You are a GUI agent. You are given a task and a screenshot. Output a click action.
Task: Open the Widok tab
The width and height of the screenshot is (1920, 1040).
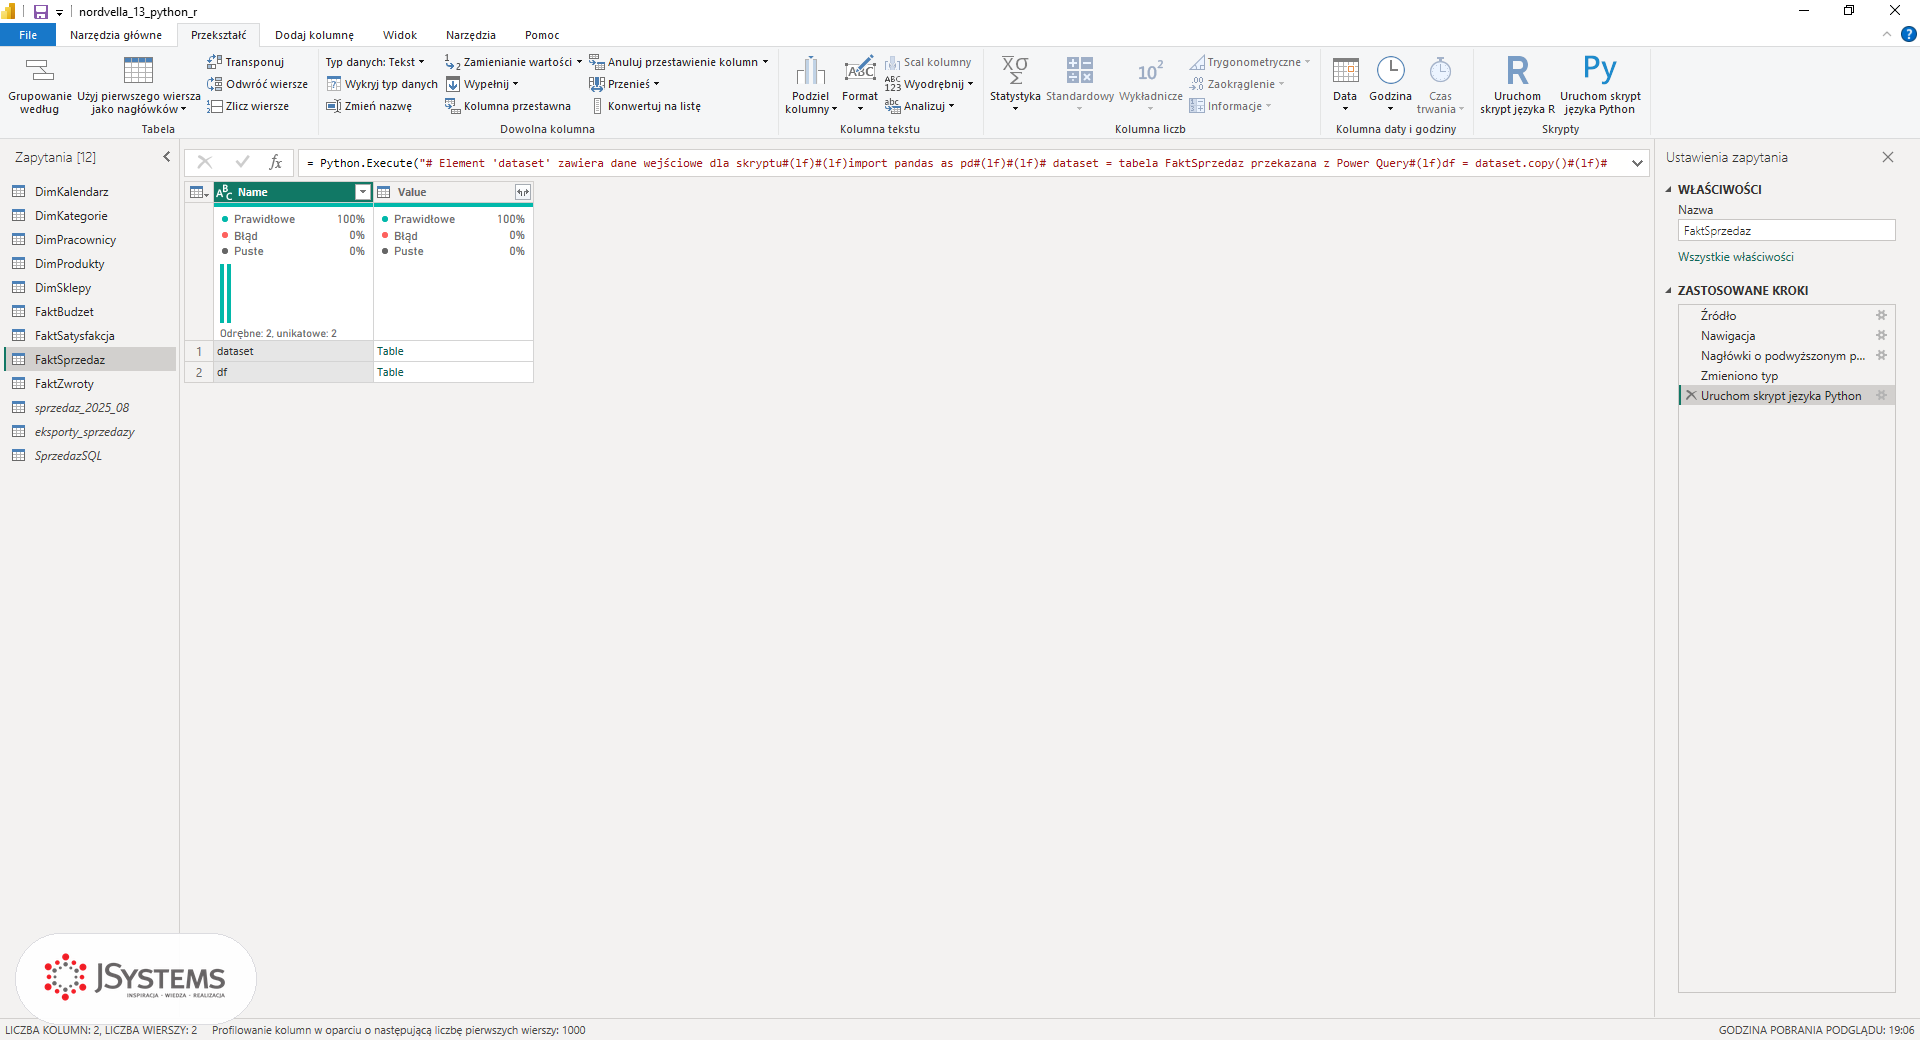click(x=399, y=35)
